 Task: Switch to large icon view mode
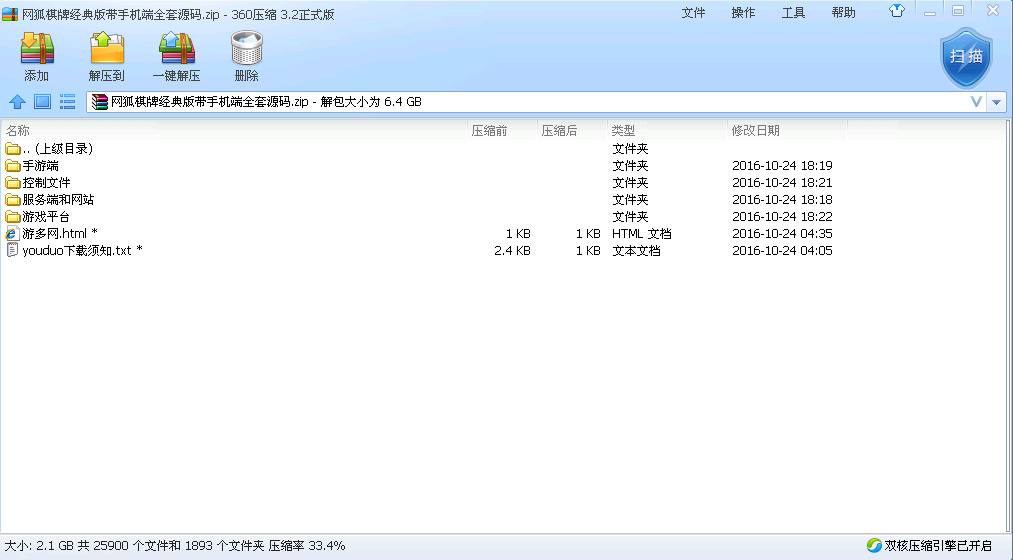click(42, 101)
